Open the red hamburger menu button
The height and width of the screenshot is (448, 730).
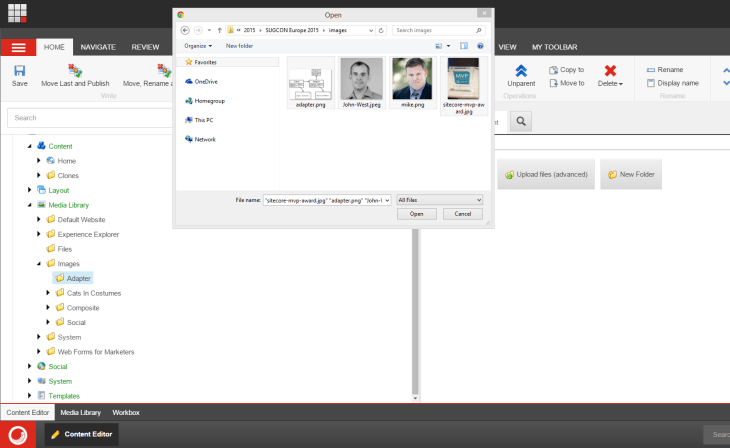(x=18, y=48)
